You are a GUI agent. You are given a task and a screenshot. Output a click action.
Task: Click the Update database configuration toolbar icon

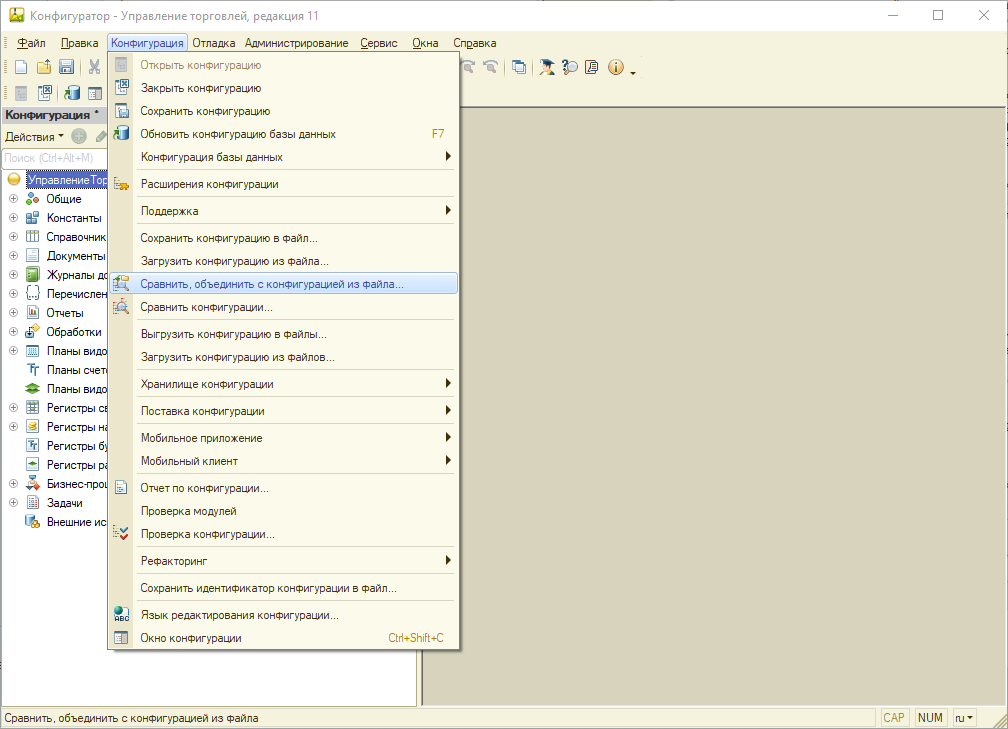72,93
